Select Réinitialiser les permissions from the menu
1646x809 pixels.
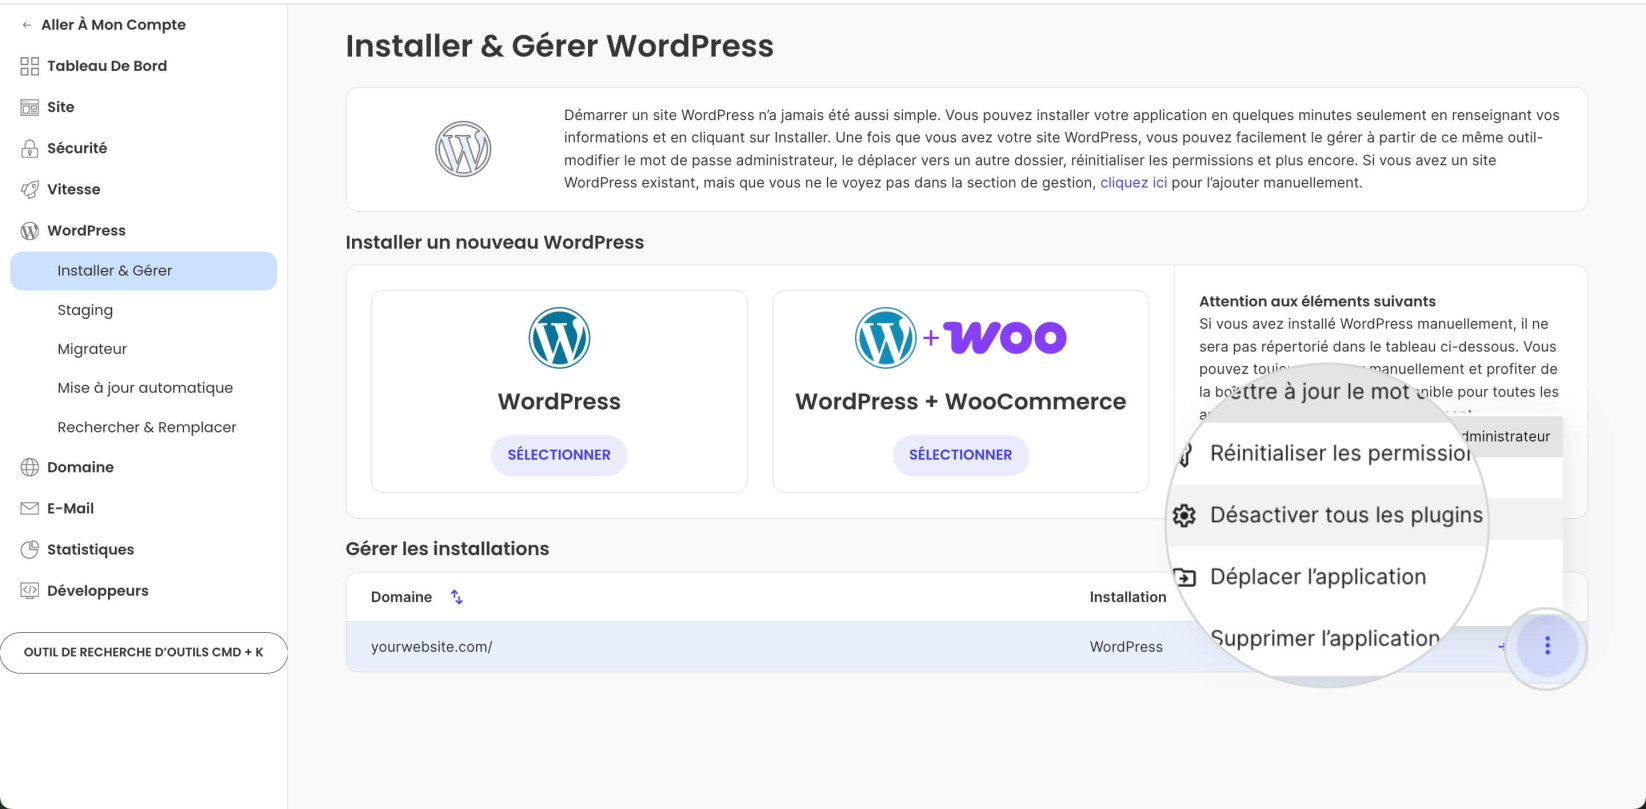click(1340, 453)
